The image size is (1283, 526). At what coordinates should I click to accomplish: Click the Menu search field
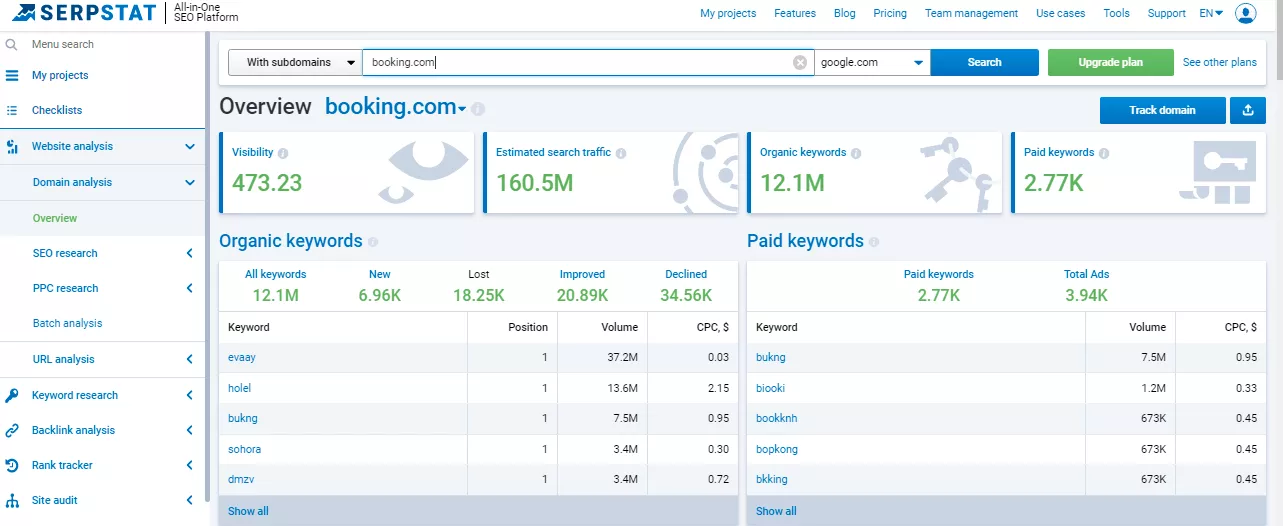coord(63,45)
